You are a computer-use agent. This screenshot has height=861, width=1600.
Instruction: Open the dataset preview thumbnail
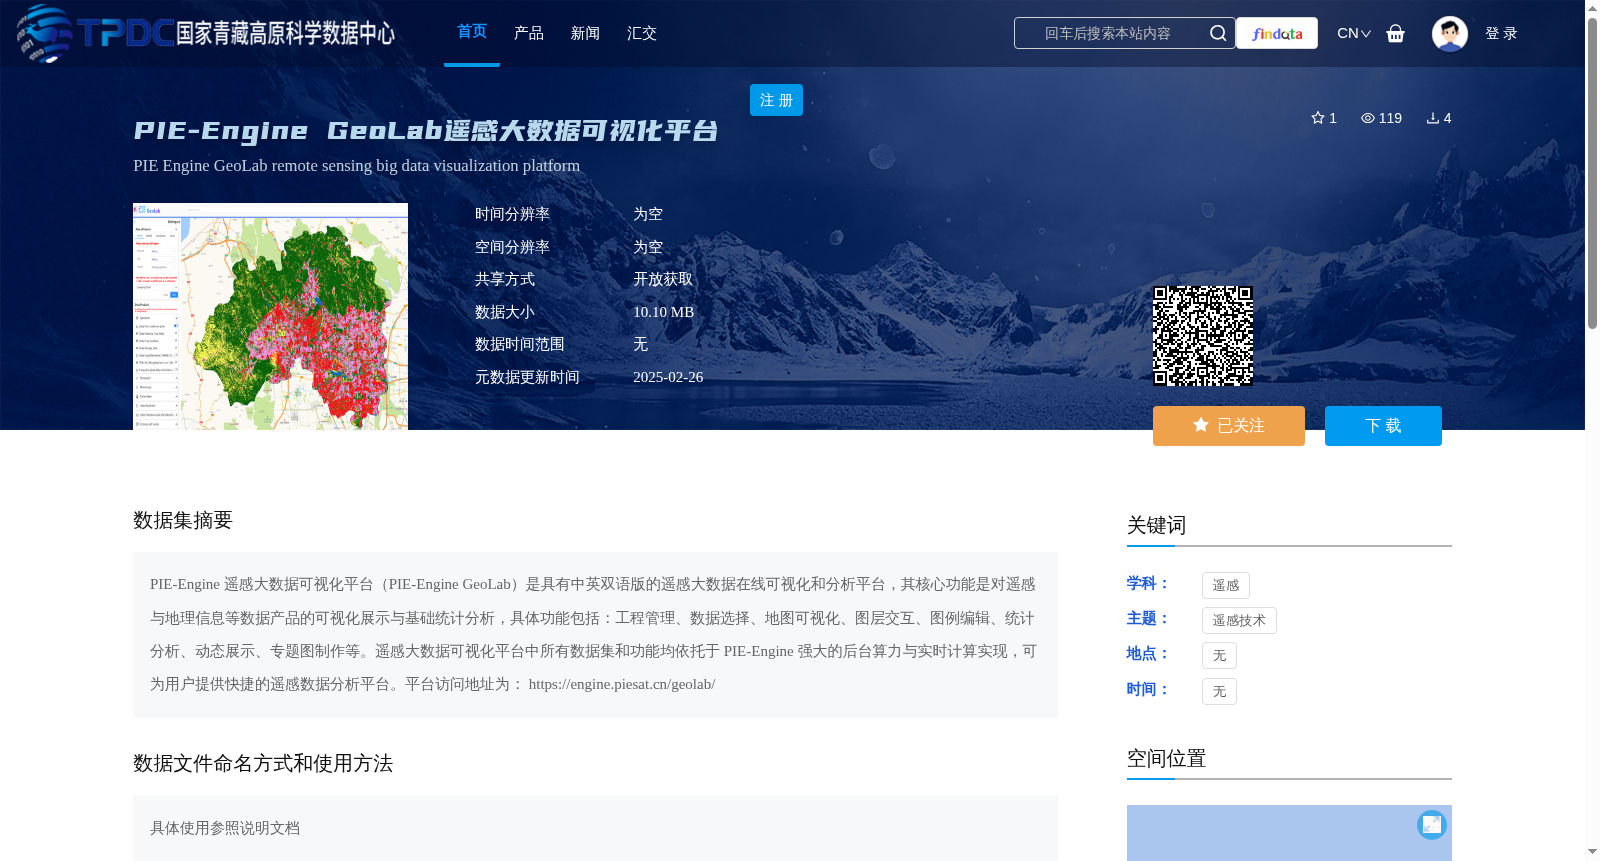click(x=270, y=317)
